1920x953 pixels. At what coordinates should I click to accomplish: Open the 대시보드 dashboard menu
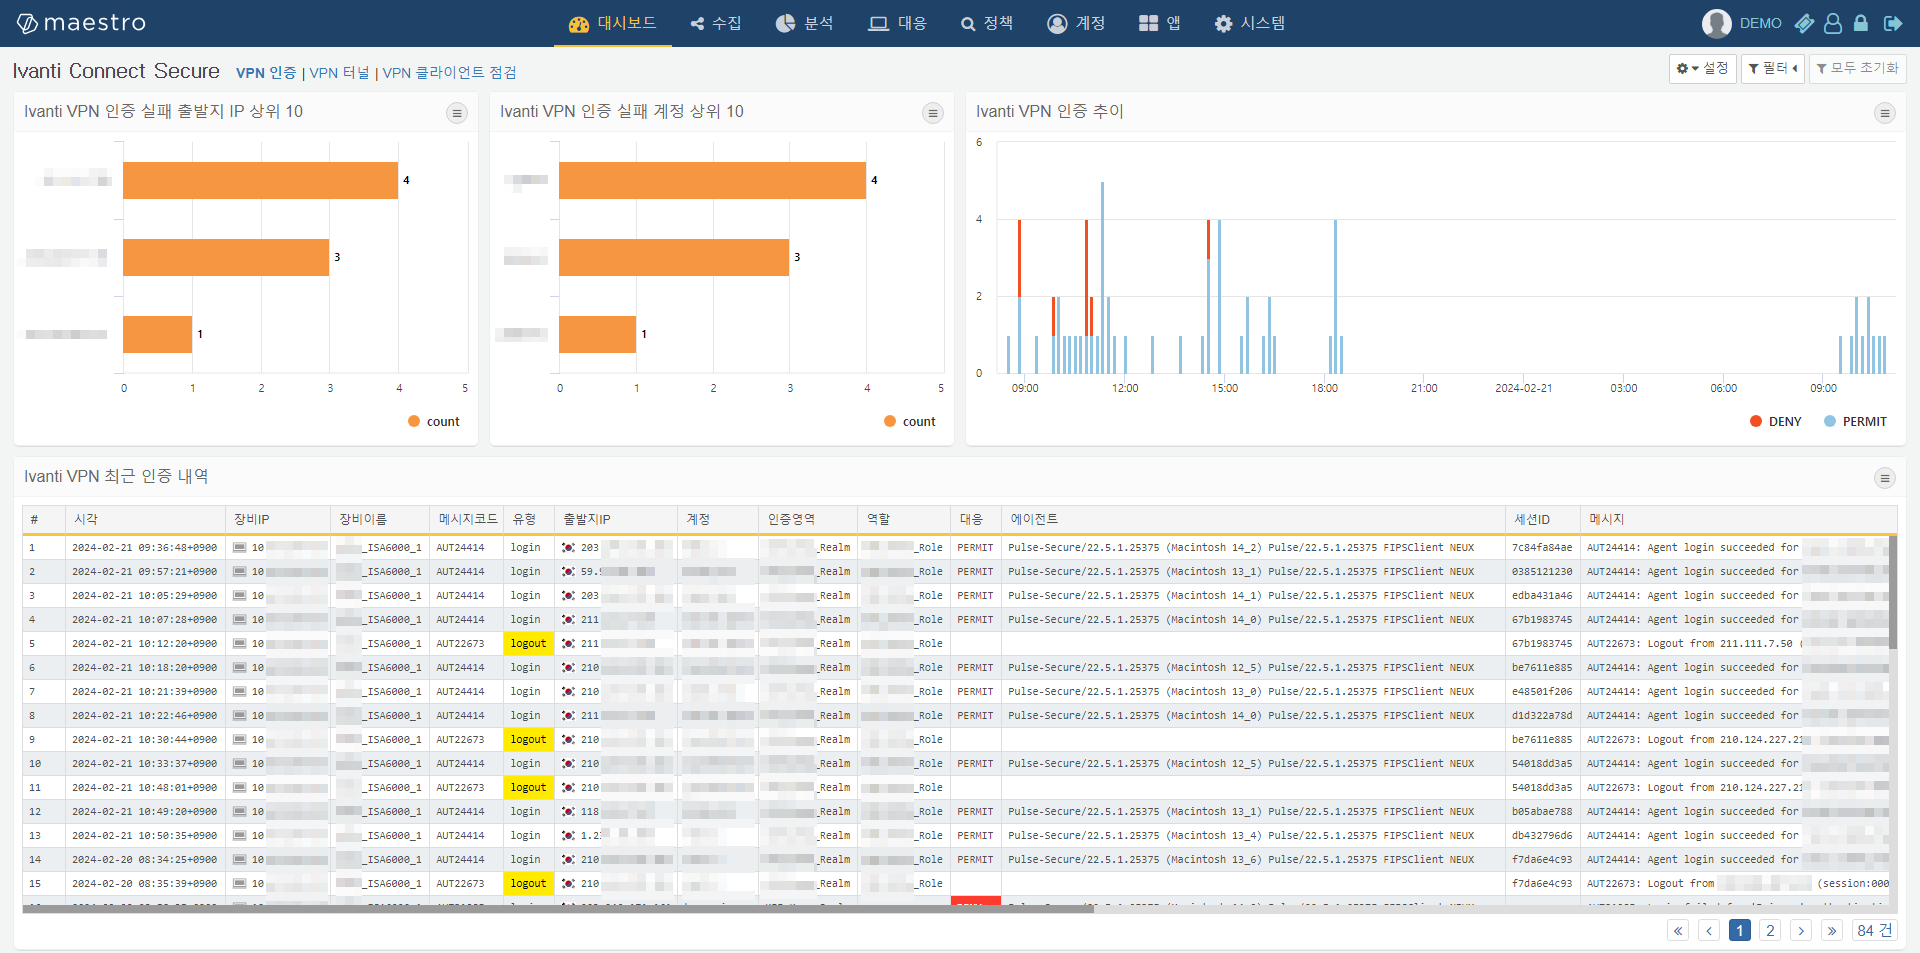[x=612, y=23]
